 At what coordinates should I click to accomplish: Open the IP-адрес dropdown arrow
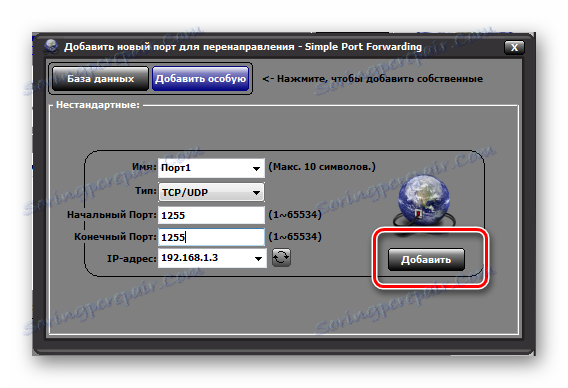point(258,259)
